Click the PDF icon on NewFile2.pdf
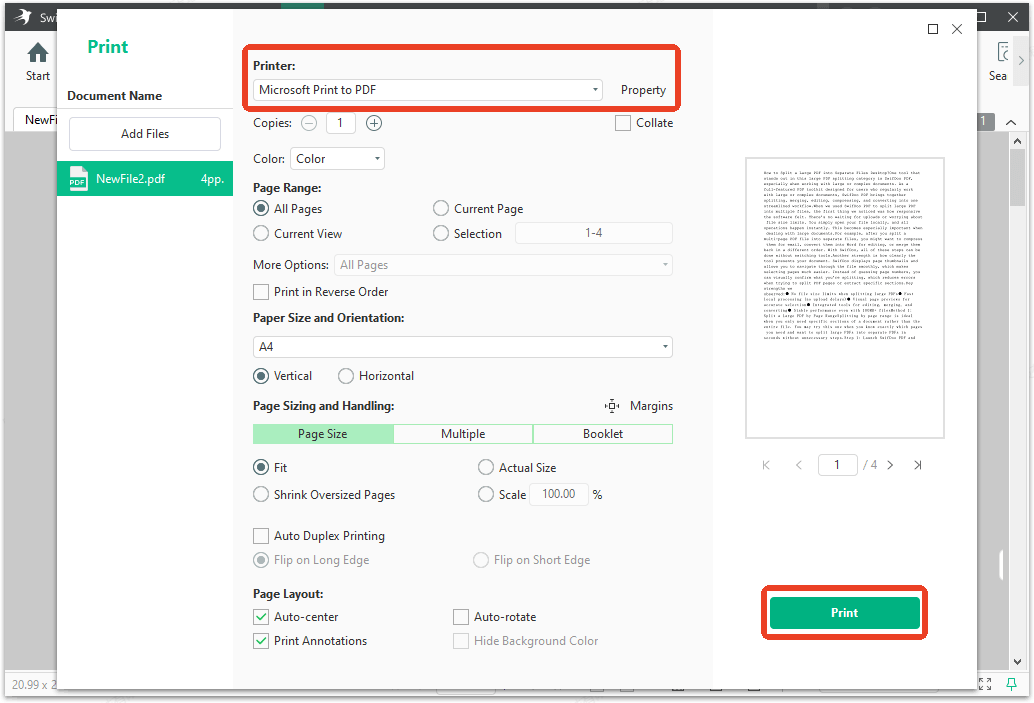This screenshot has width=1034, height=703. tap(79, 178)
